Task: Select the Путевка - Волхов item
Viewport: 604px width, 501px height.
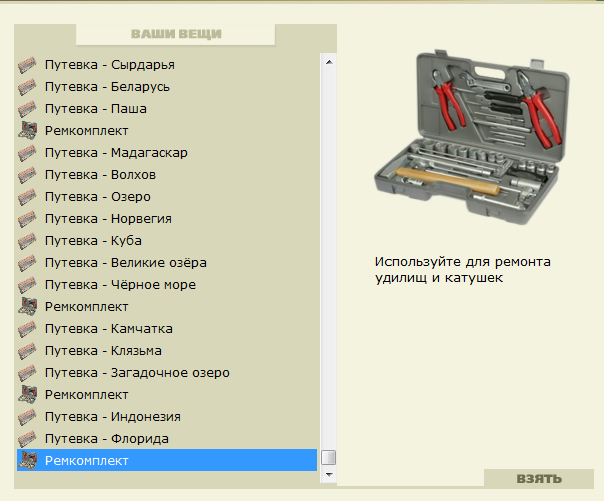Action: pos(100,175)
